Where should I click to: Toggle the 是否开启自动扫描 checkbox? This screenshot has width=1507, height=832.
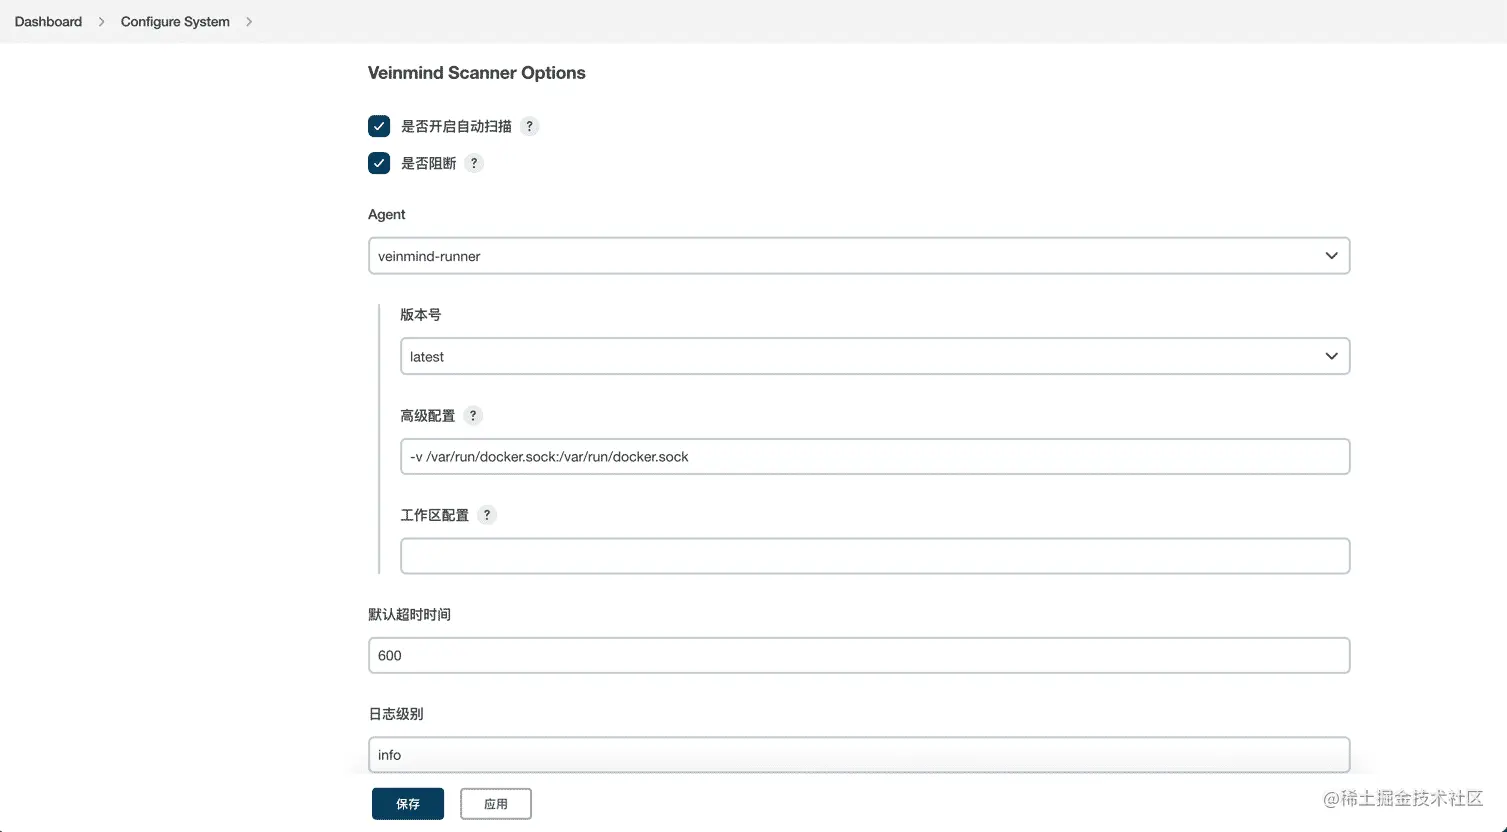(379, 126)
